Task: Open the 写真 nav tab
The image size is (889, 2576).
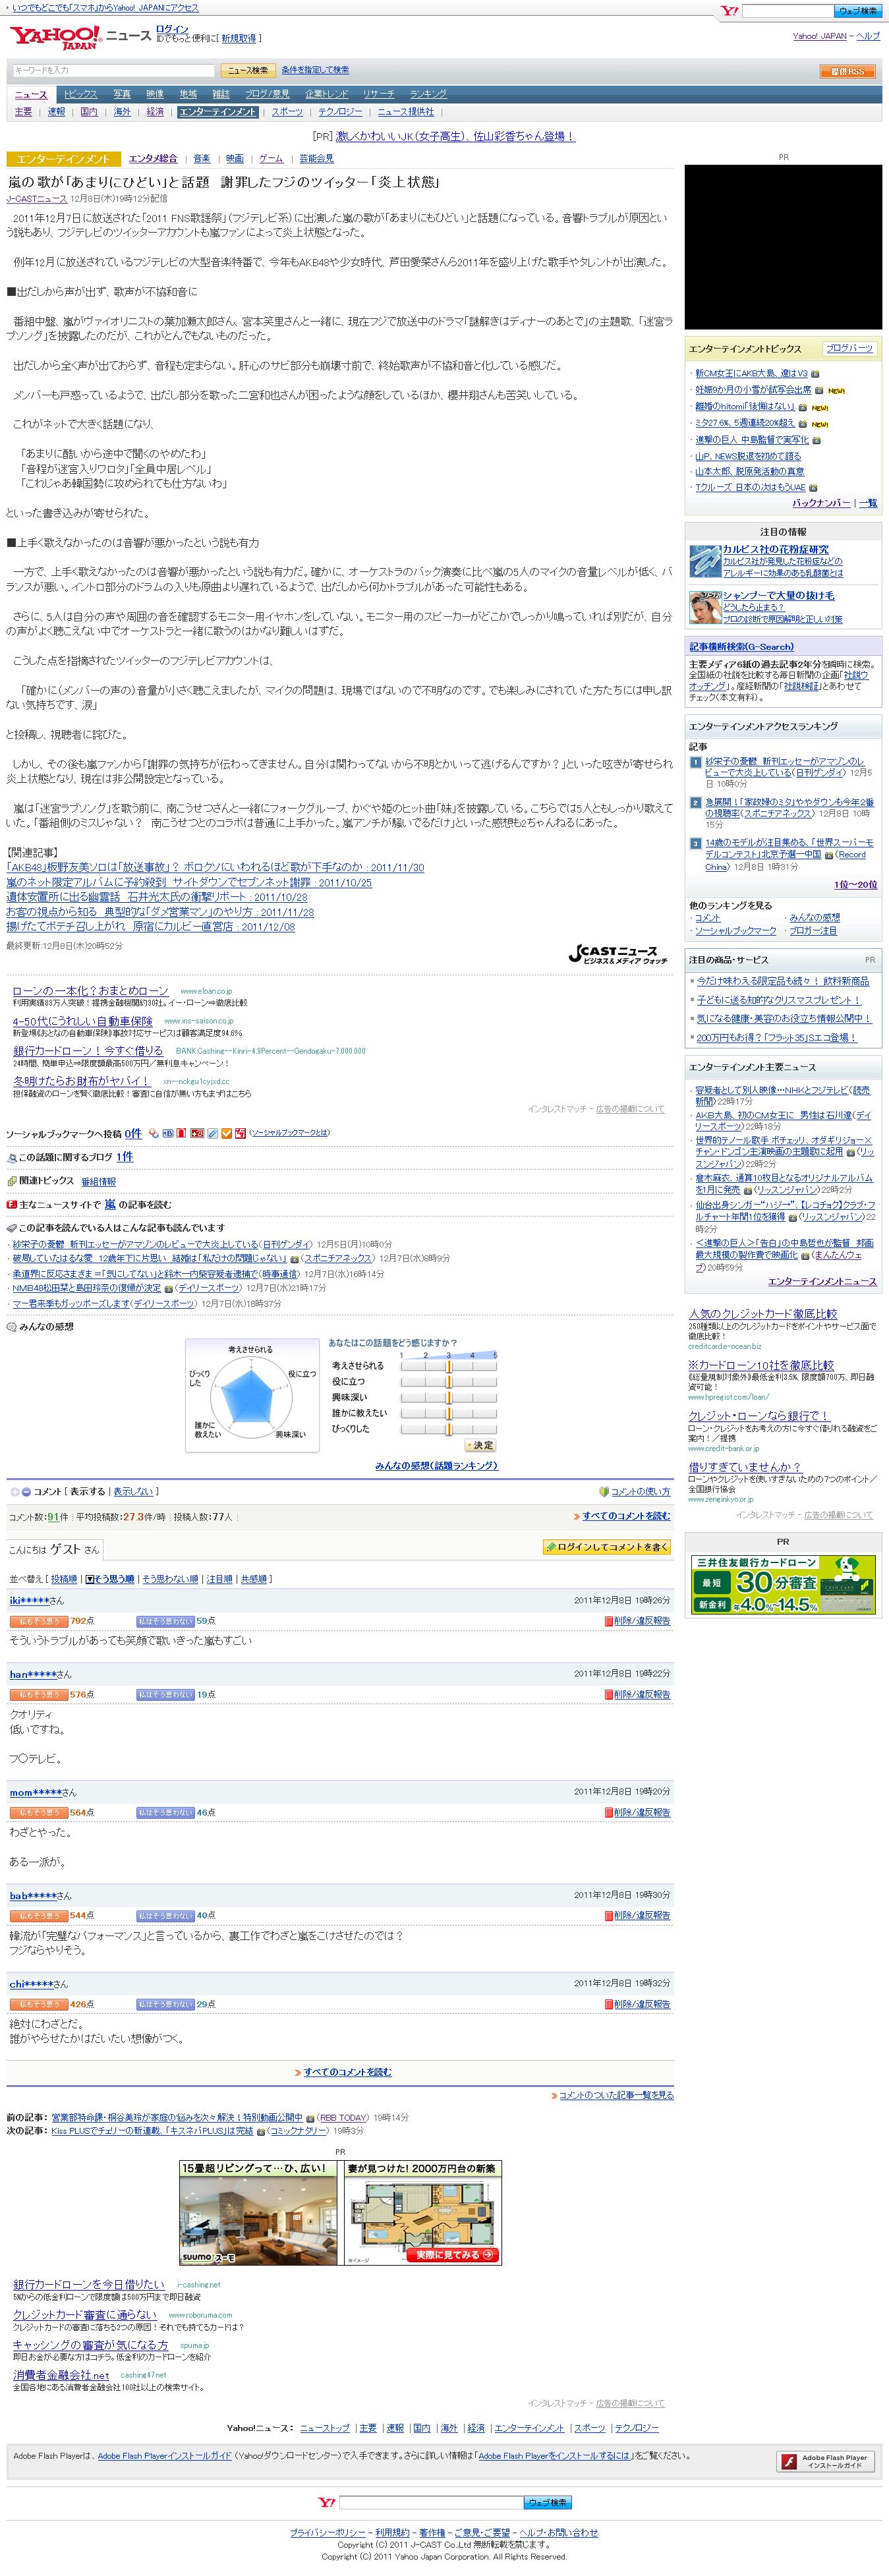Action: 122,94
